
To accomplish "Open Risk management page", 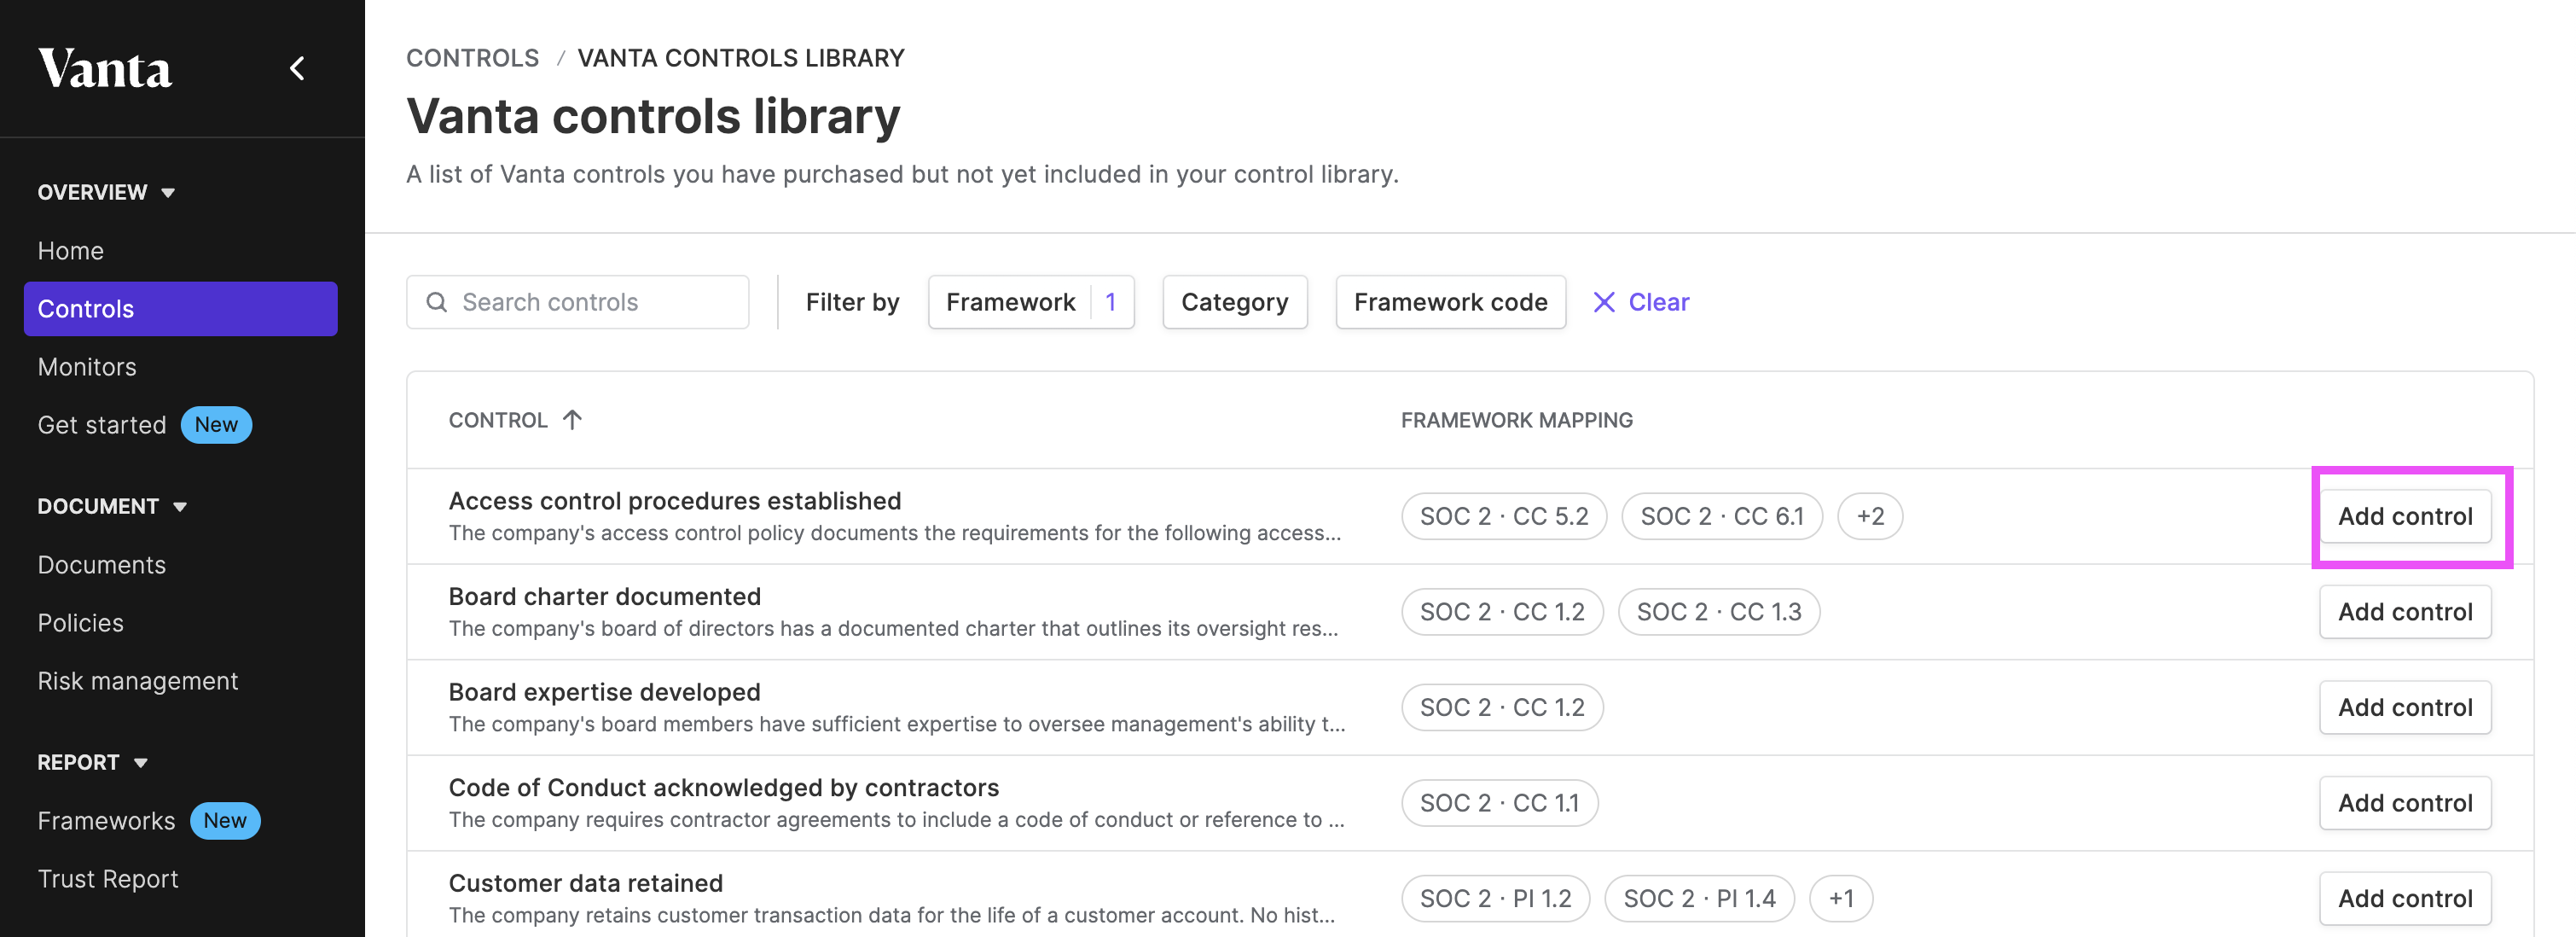I will (137, 681).
